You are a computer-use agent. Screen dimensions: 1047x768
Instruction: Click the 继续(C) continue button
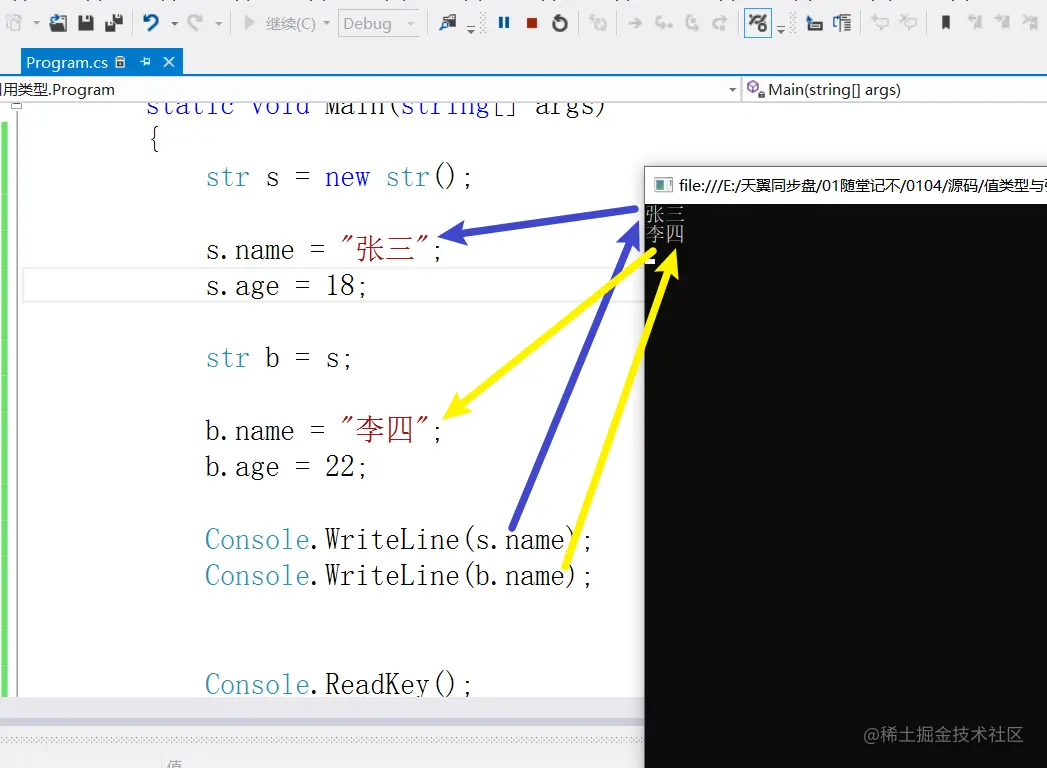(x=279, y=23)
